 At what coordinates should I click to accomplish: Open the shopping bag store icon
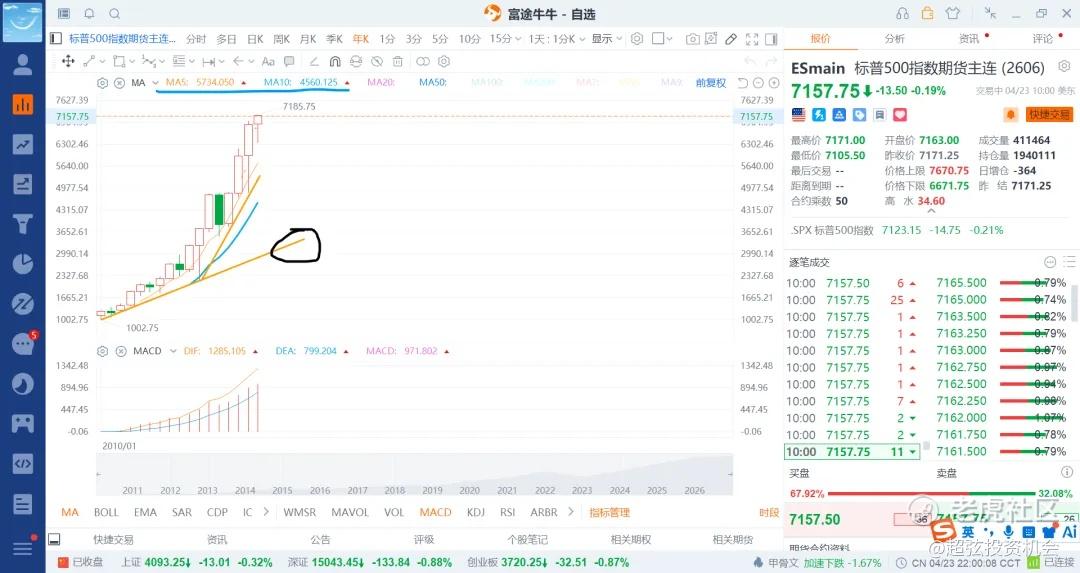click(928, 13)
